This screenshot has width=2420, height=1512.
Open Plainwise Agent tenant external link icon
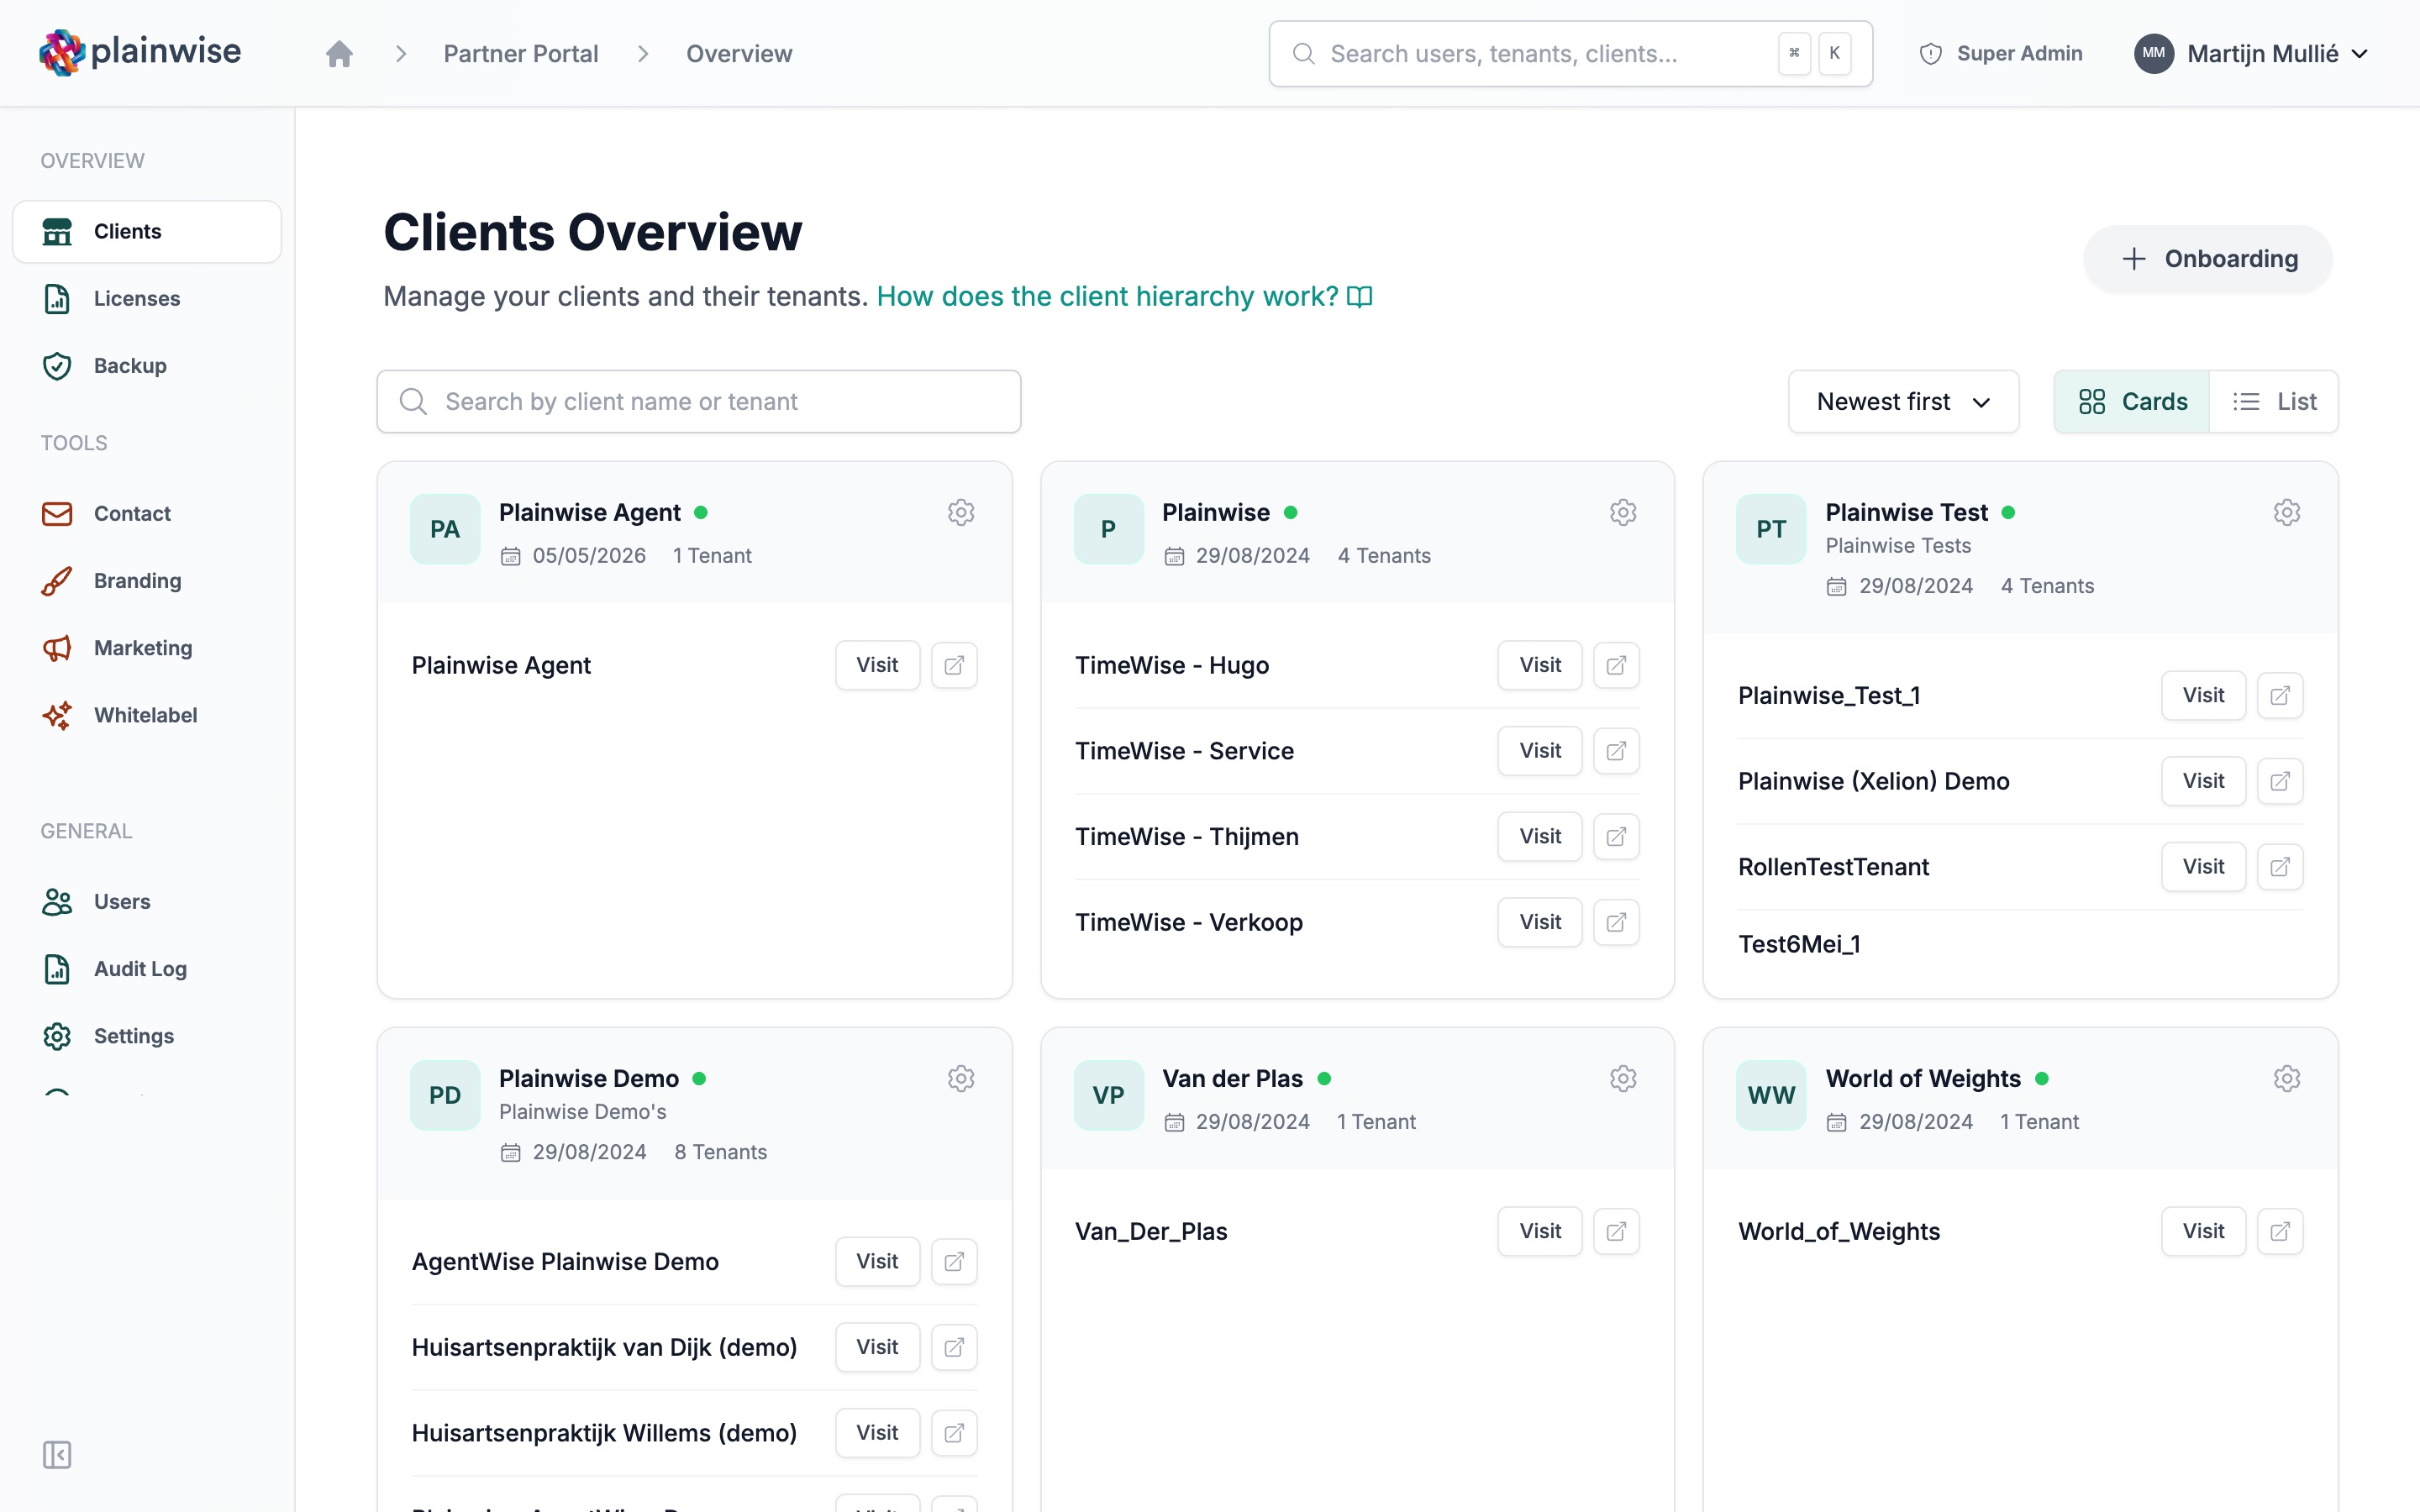click(x=954, y=665)
